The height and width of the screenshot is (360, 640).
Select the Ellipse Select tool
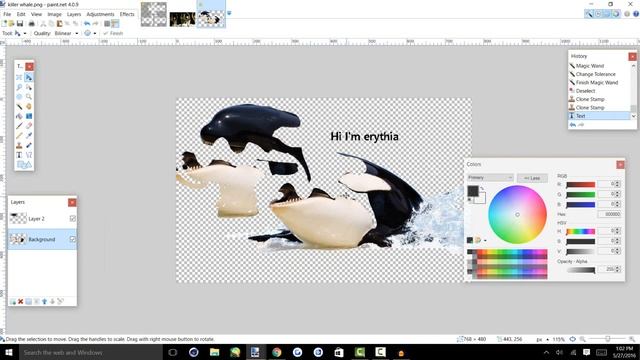click(x=19, y=97)
